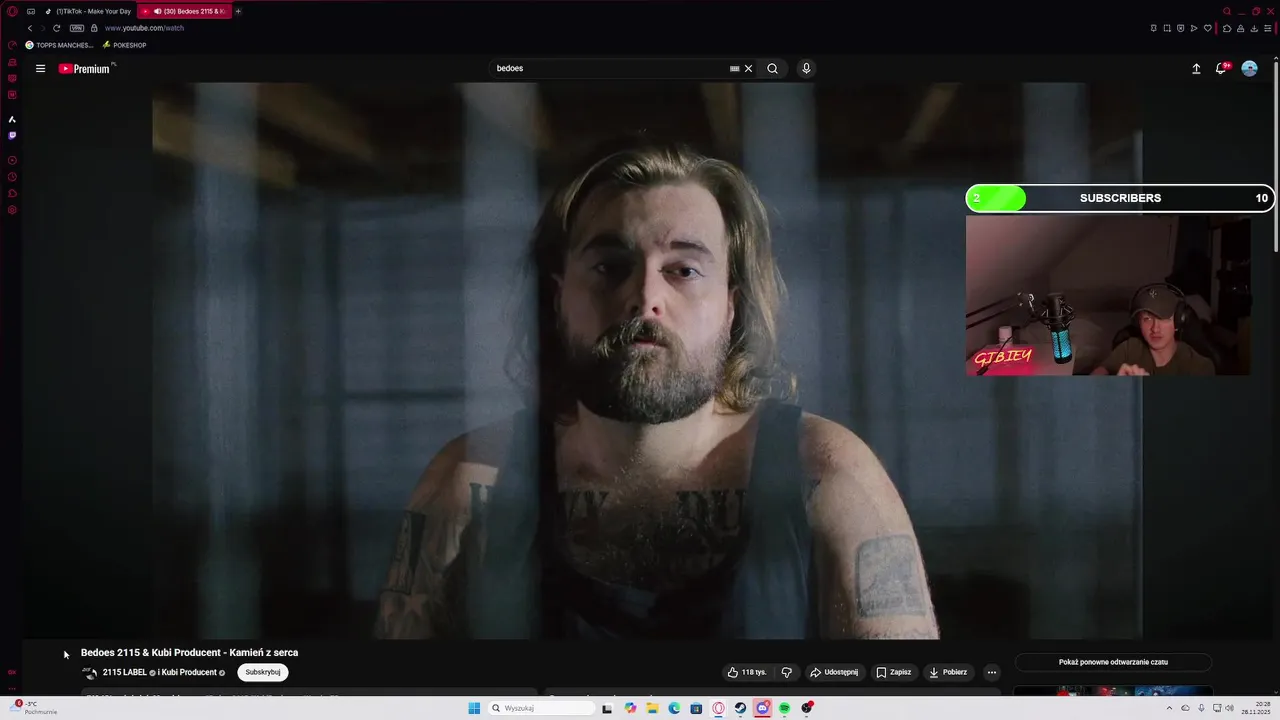Show chat replay via Pokaż ponowne odtwarzanie czatu

coord(1113,662)
